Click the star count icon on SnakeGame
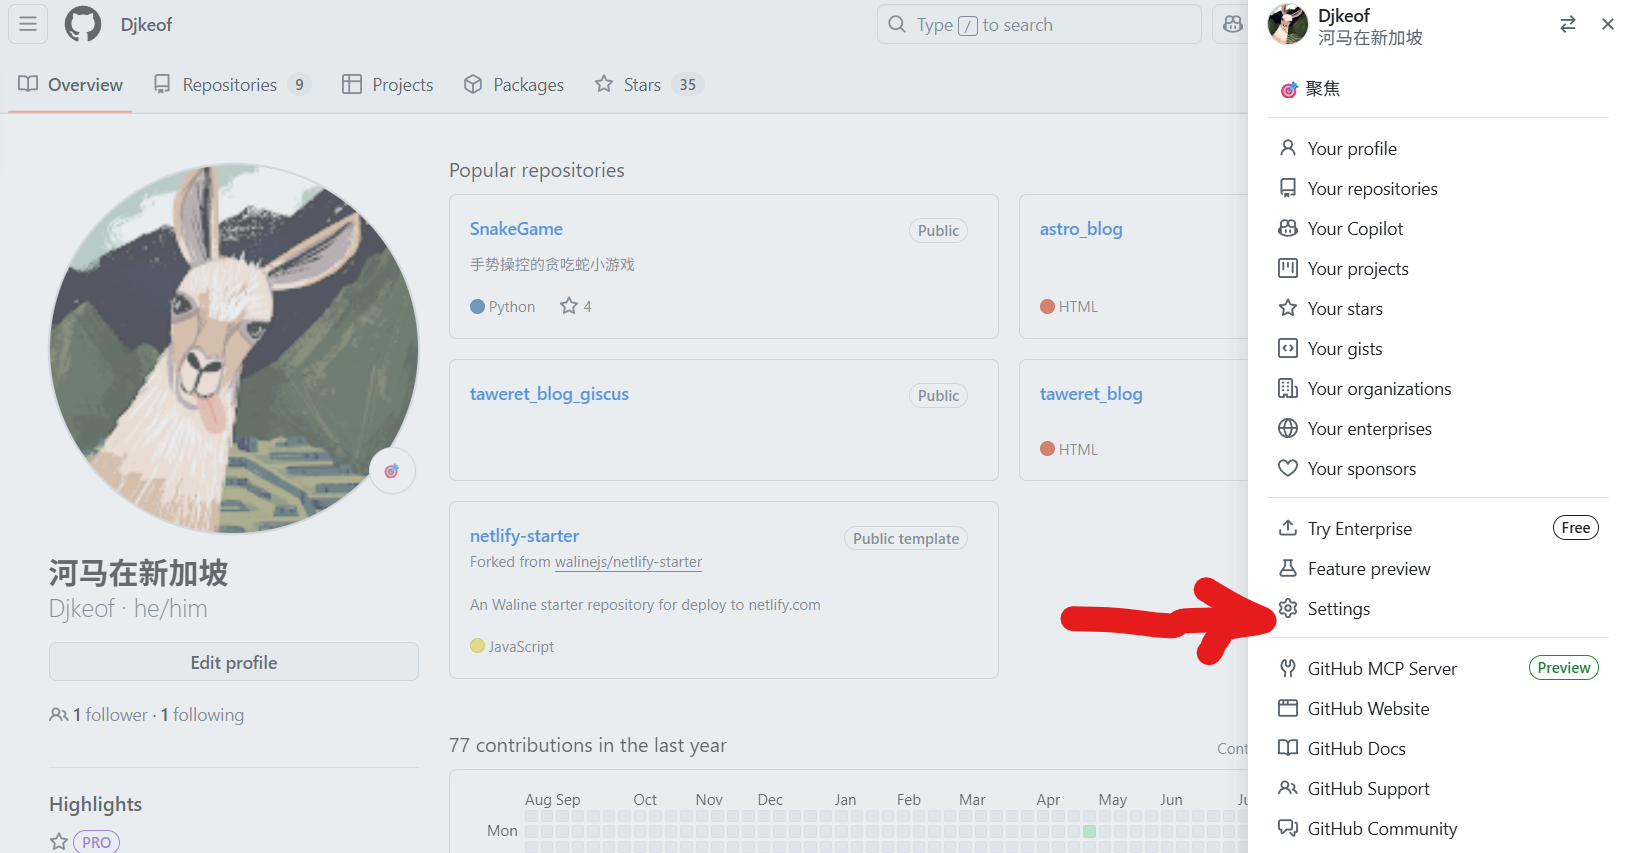Viewport: 1625px width, 853px height. pyautogui.click(x=569, y=306)
